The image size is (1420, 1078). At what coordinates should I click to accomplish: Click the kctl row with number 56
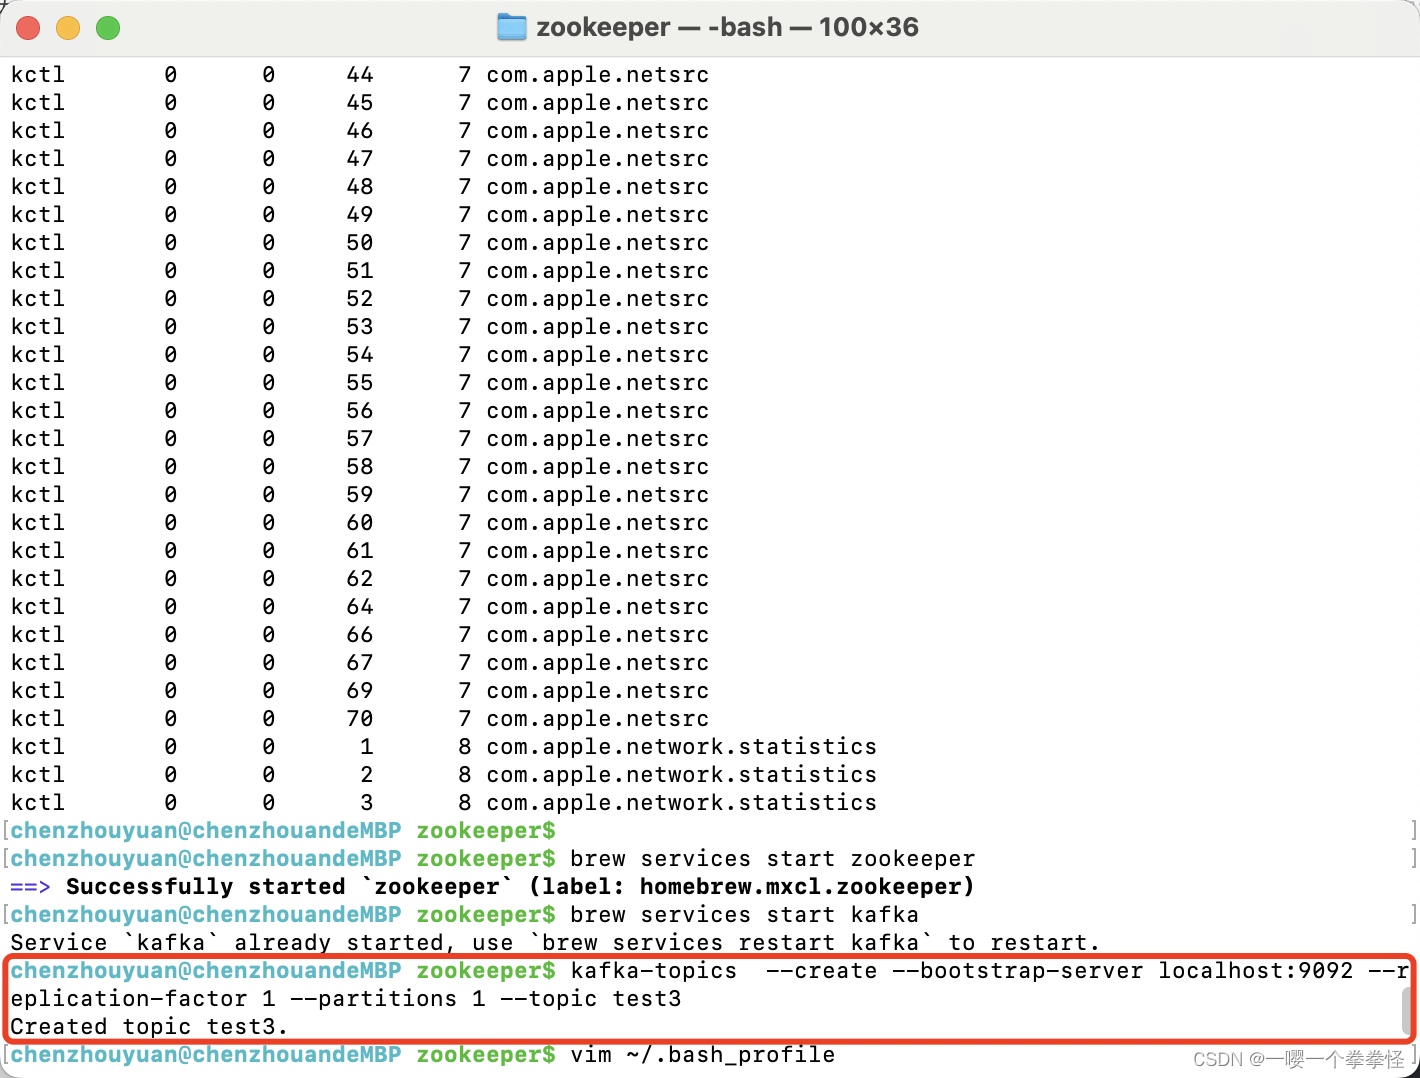click(360, 411)
